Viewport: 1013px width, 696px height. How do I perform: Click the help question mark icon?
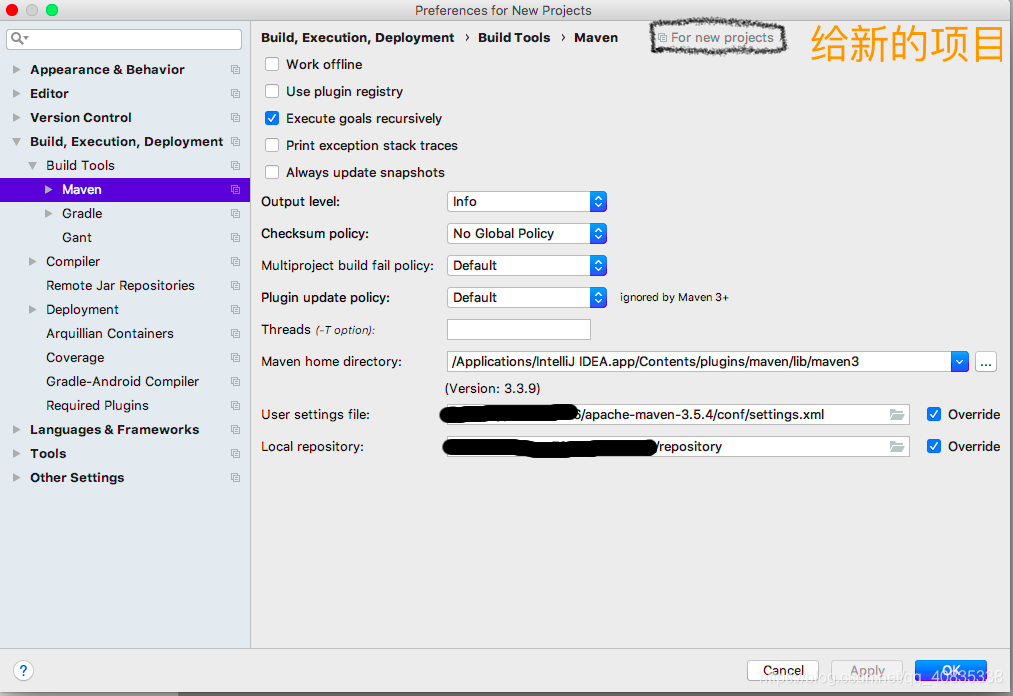coord(23,670)
